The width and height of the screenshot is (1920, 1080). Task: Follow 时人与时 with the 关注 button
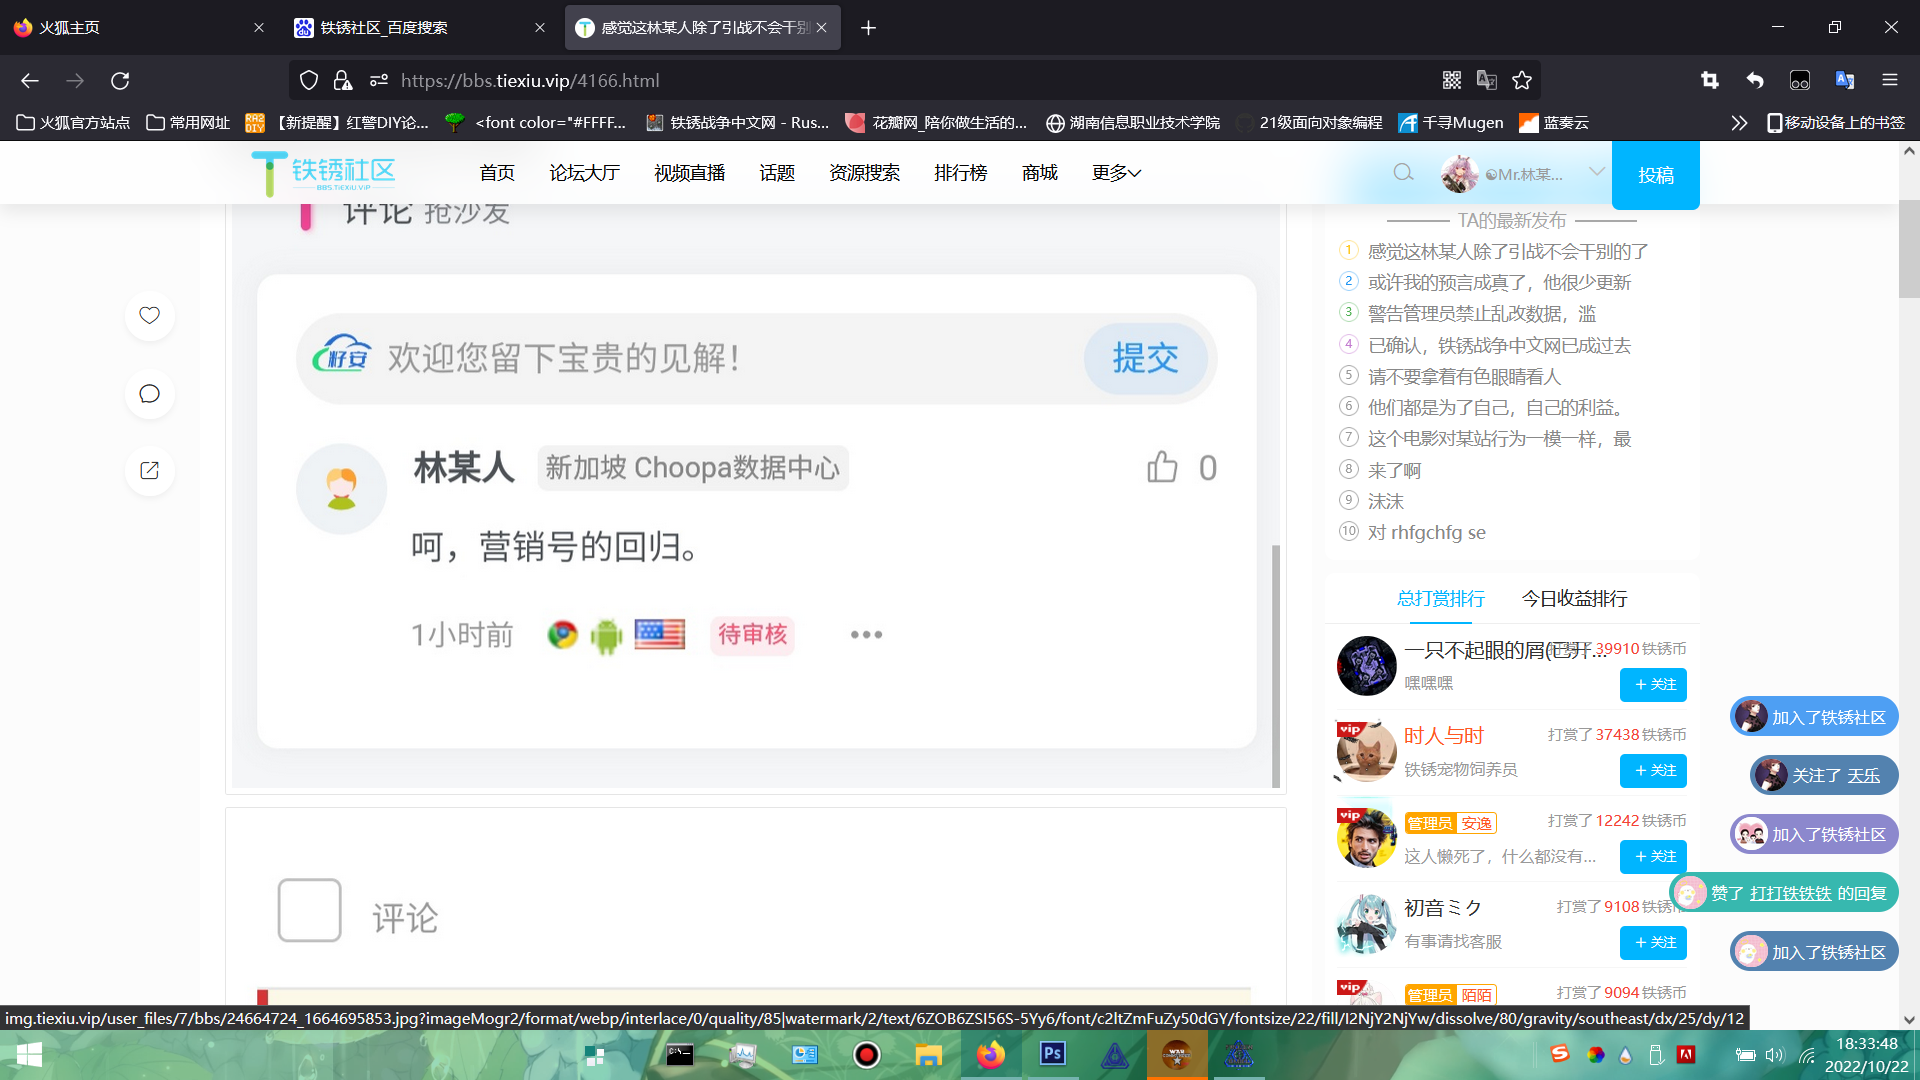pyautogui.click(x=1653, y=770)
